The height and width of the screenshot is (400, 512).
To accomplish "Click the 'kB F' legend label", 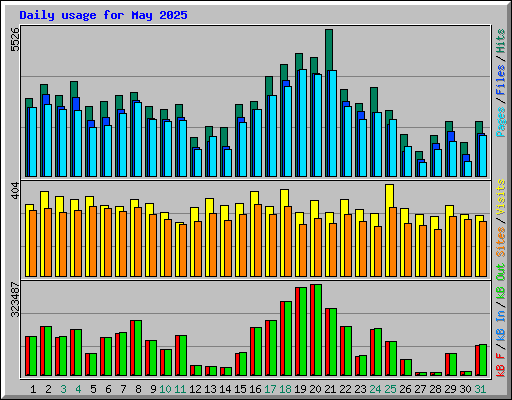I will point(501,365).
